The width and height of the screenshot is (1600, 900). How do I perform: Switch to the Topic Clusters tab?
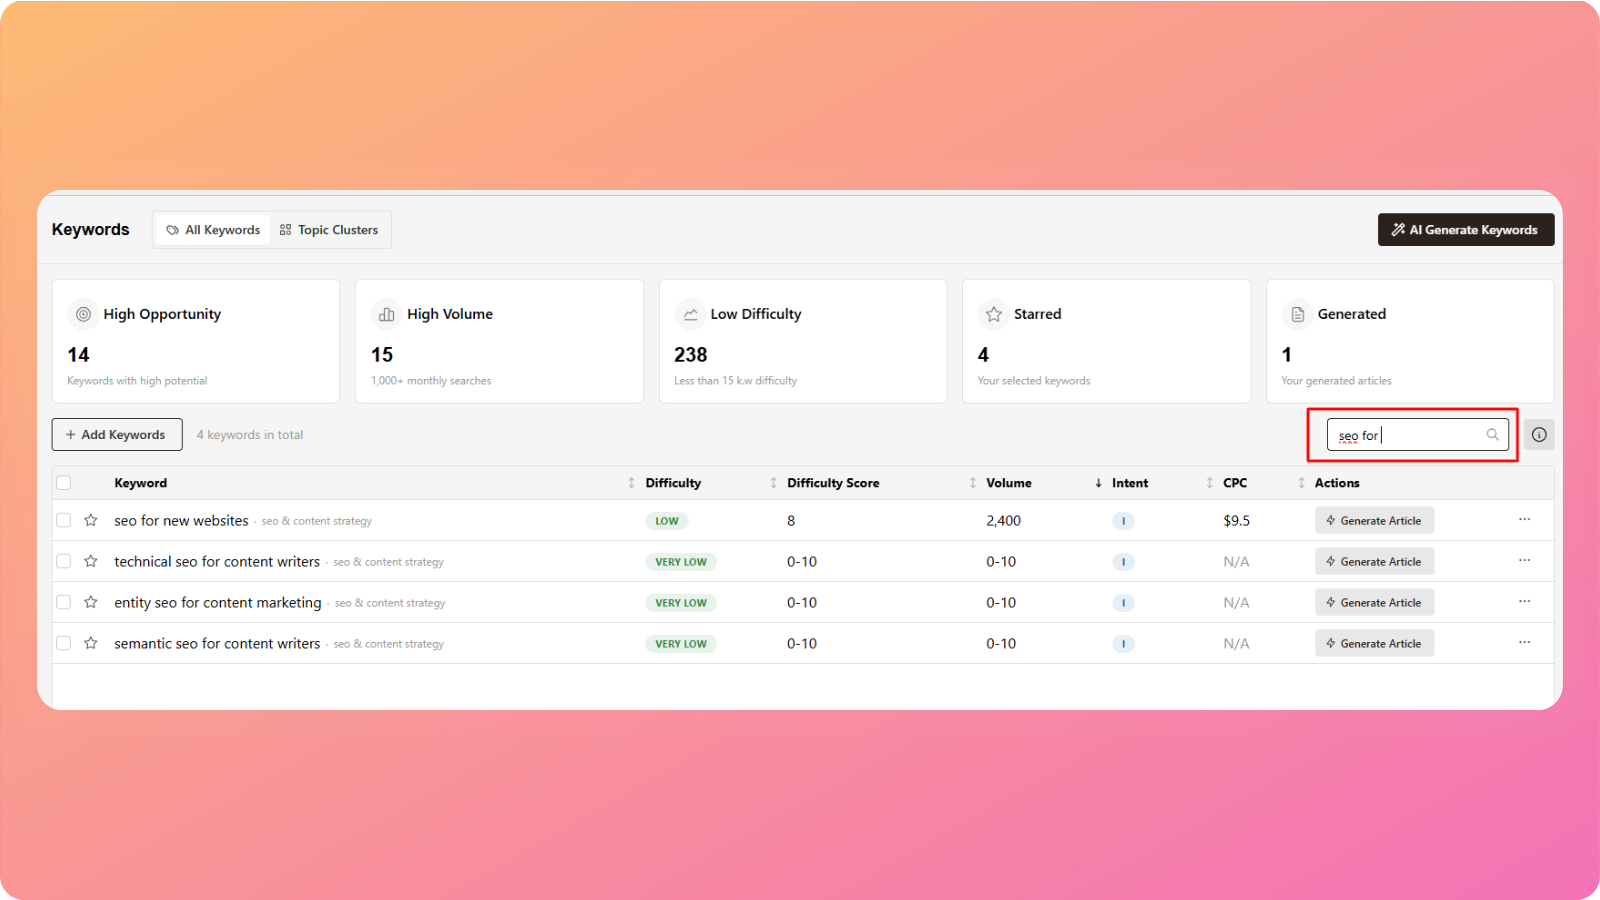(329, 230)
